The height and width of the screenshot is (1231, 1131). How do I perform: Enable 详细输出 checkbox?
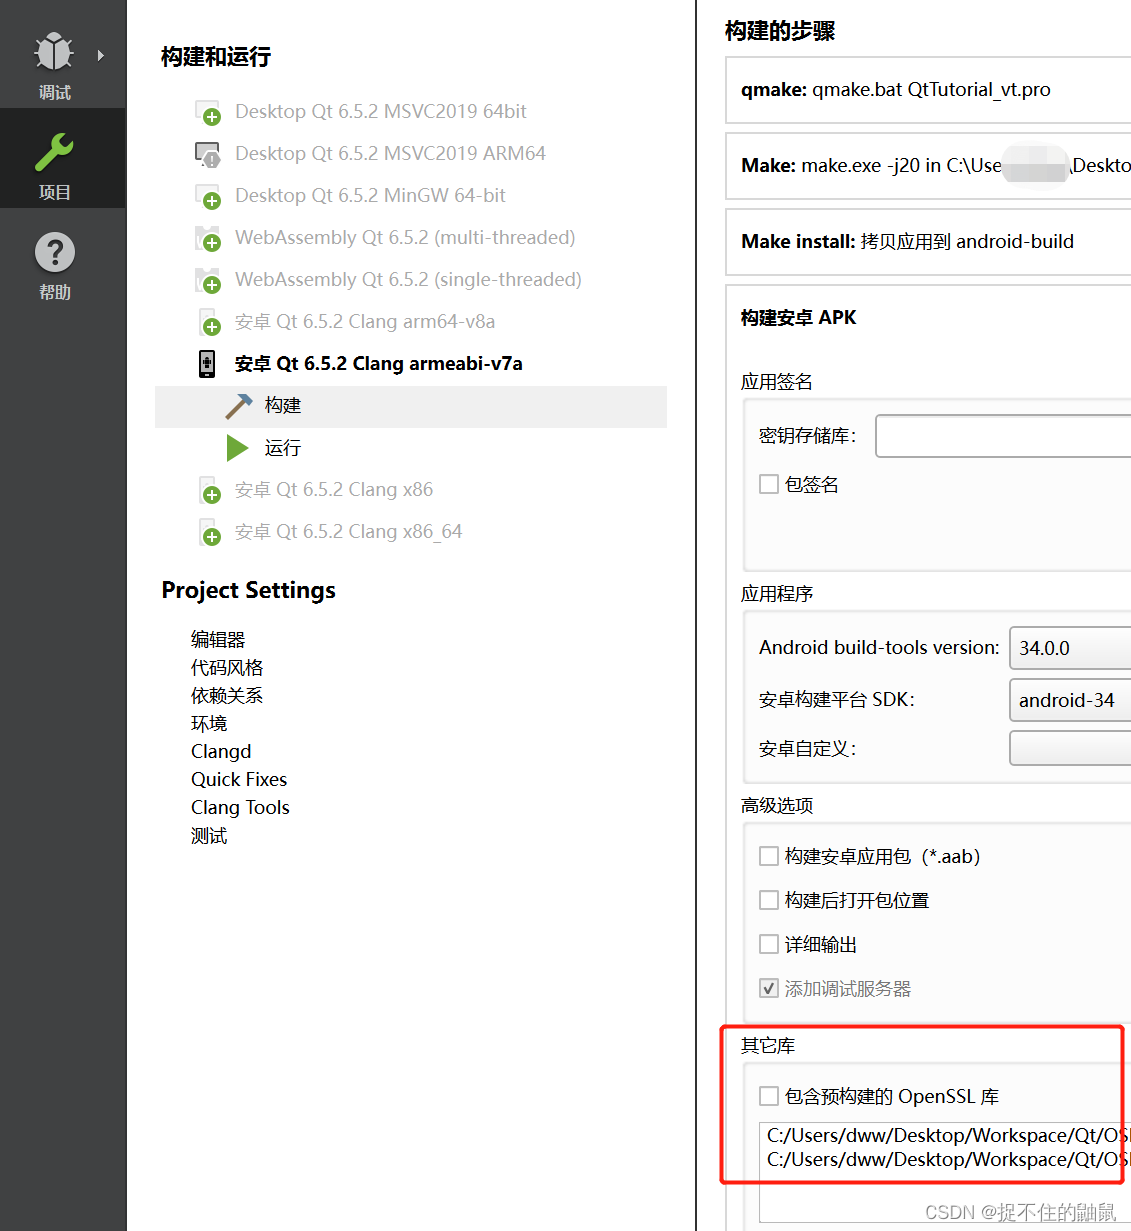769,944
